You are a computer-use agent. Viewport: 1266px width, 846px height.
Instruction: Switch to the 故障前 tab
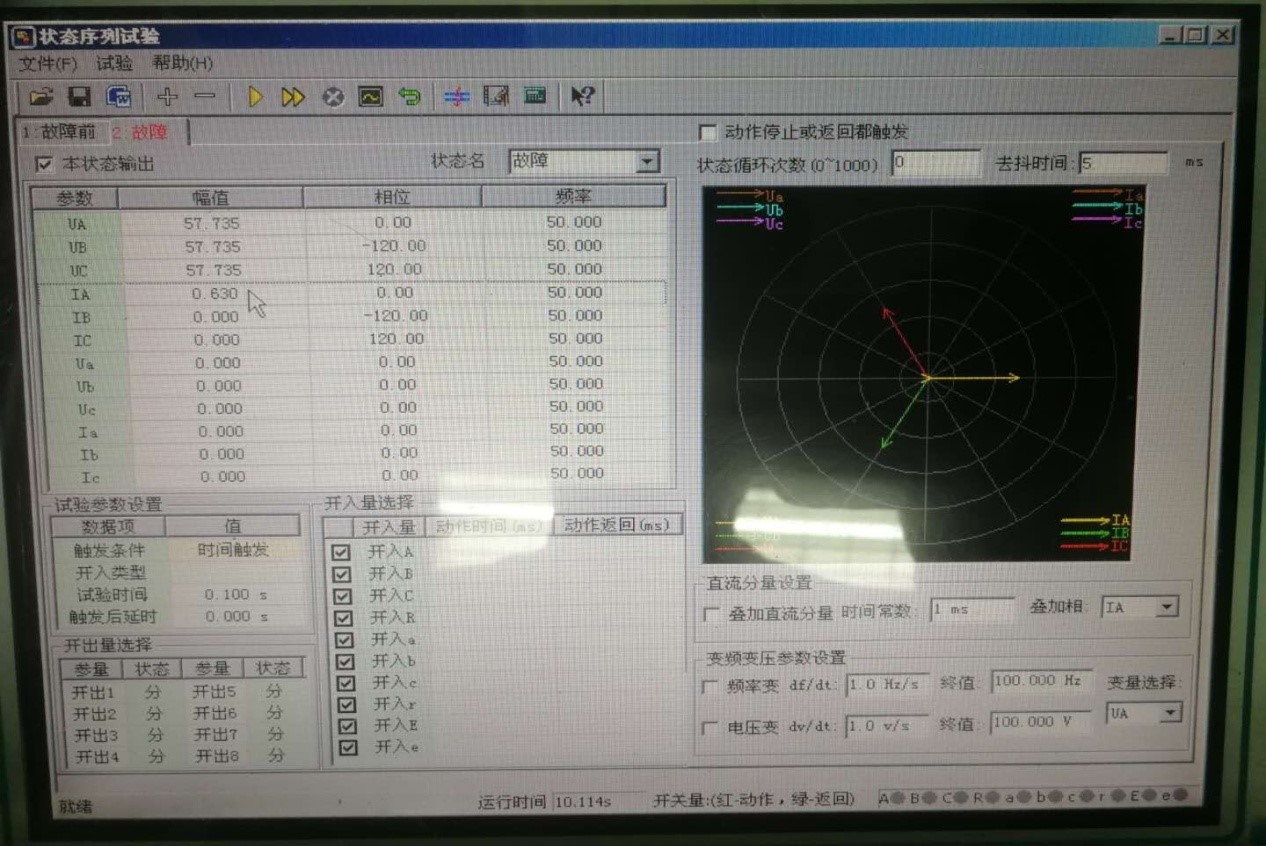point(60,132)
